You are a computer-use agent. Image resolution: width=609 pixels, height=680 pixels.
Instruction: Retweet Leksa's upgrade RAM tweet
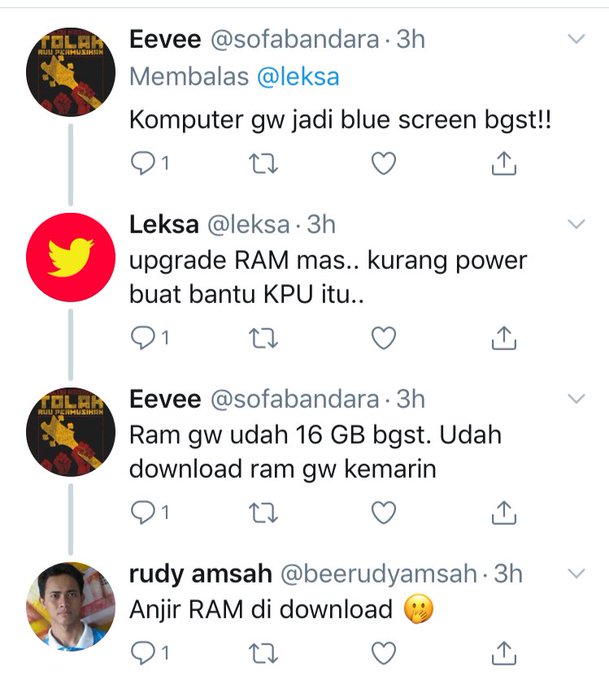[x=263, y=338]
